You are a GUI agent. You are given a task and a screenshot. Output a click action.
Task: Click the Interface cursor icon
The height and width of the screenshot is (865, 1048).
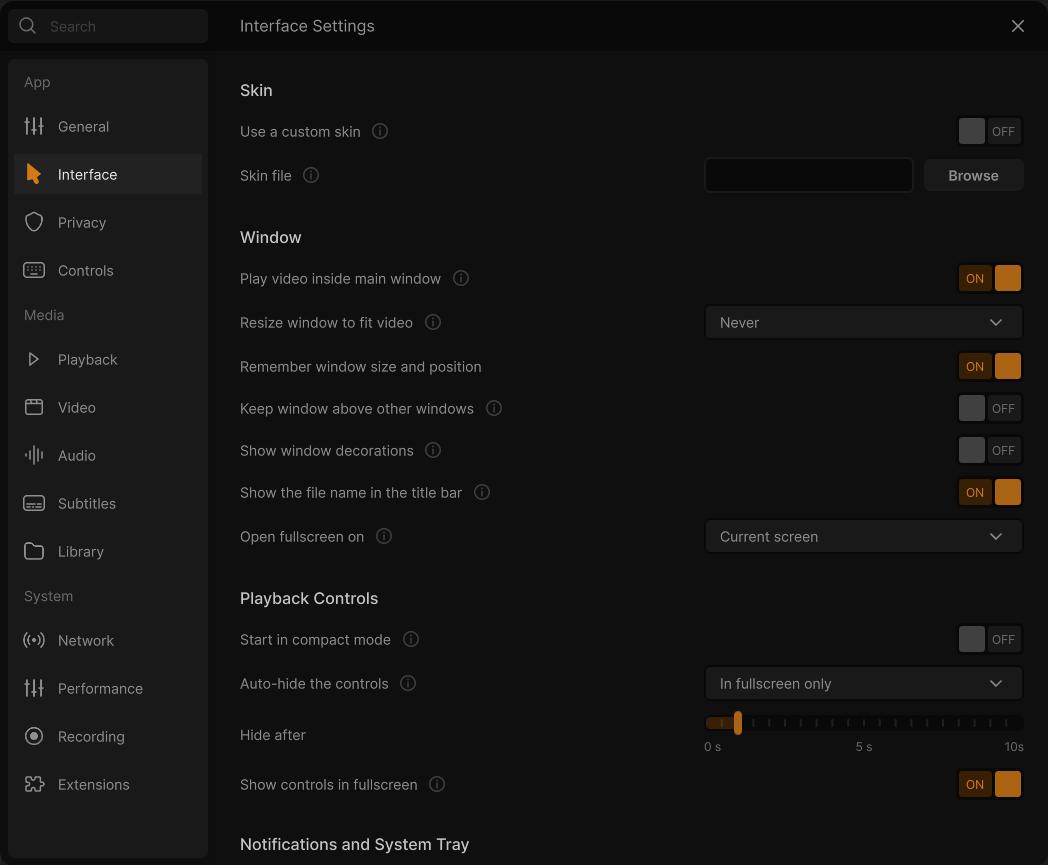pyautogui.click(x=33, y=174)
